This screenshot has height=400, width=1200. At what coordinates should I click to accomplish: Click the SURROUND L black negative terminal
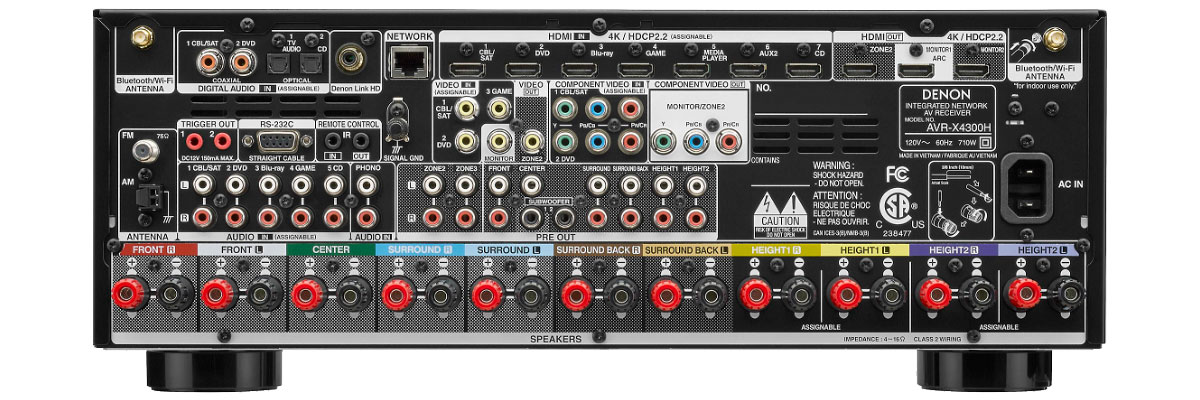point(532,295)
